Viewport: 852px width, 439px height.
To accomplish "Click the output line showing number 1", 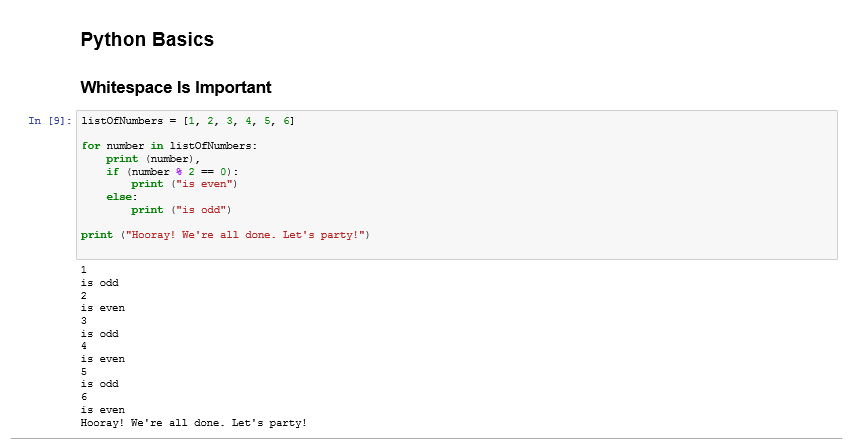I will (x=84, y=270).
